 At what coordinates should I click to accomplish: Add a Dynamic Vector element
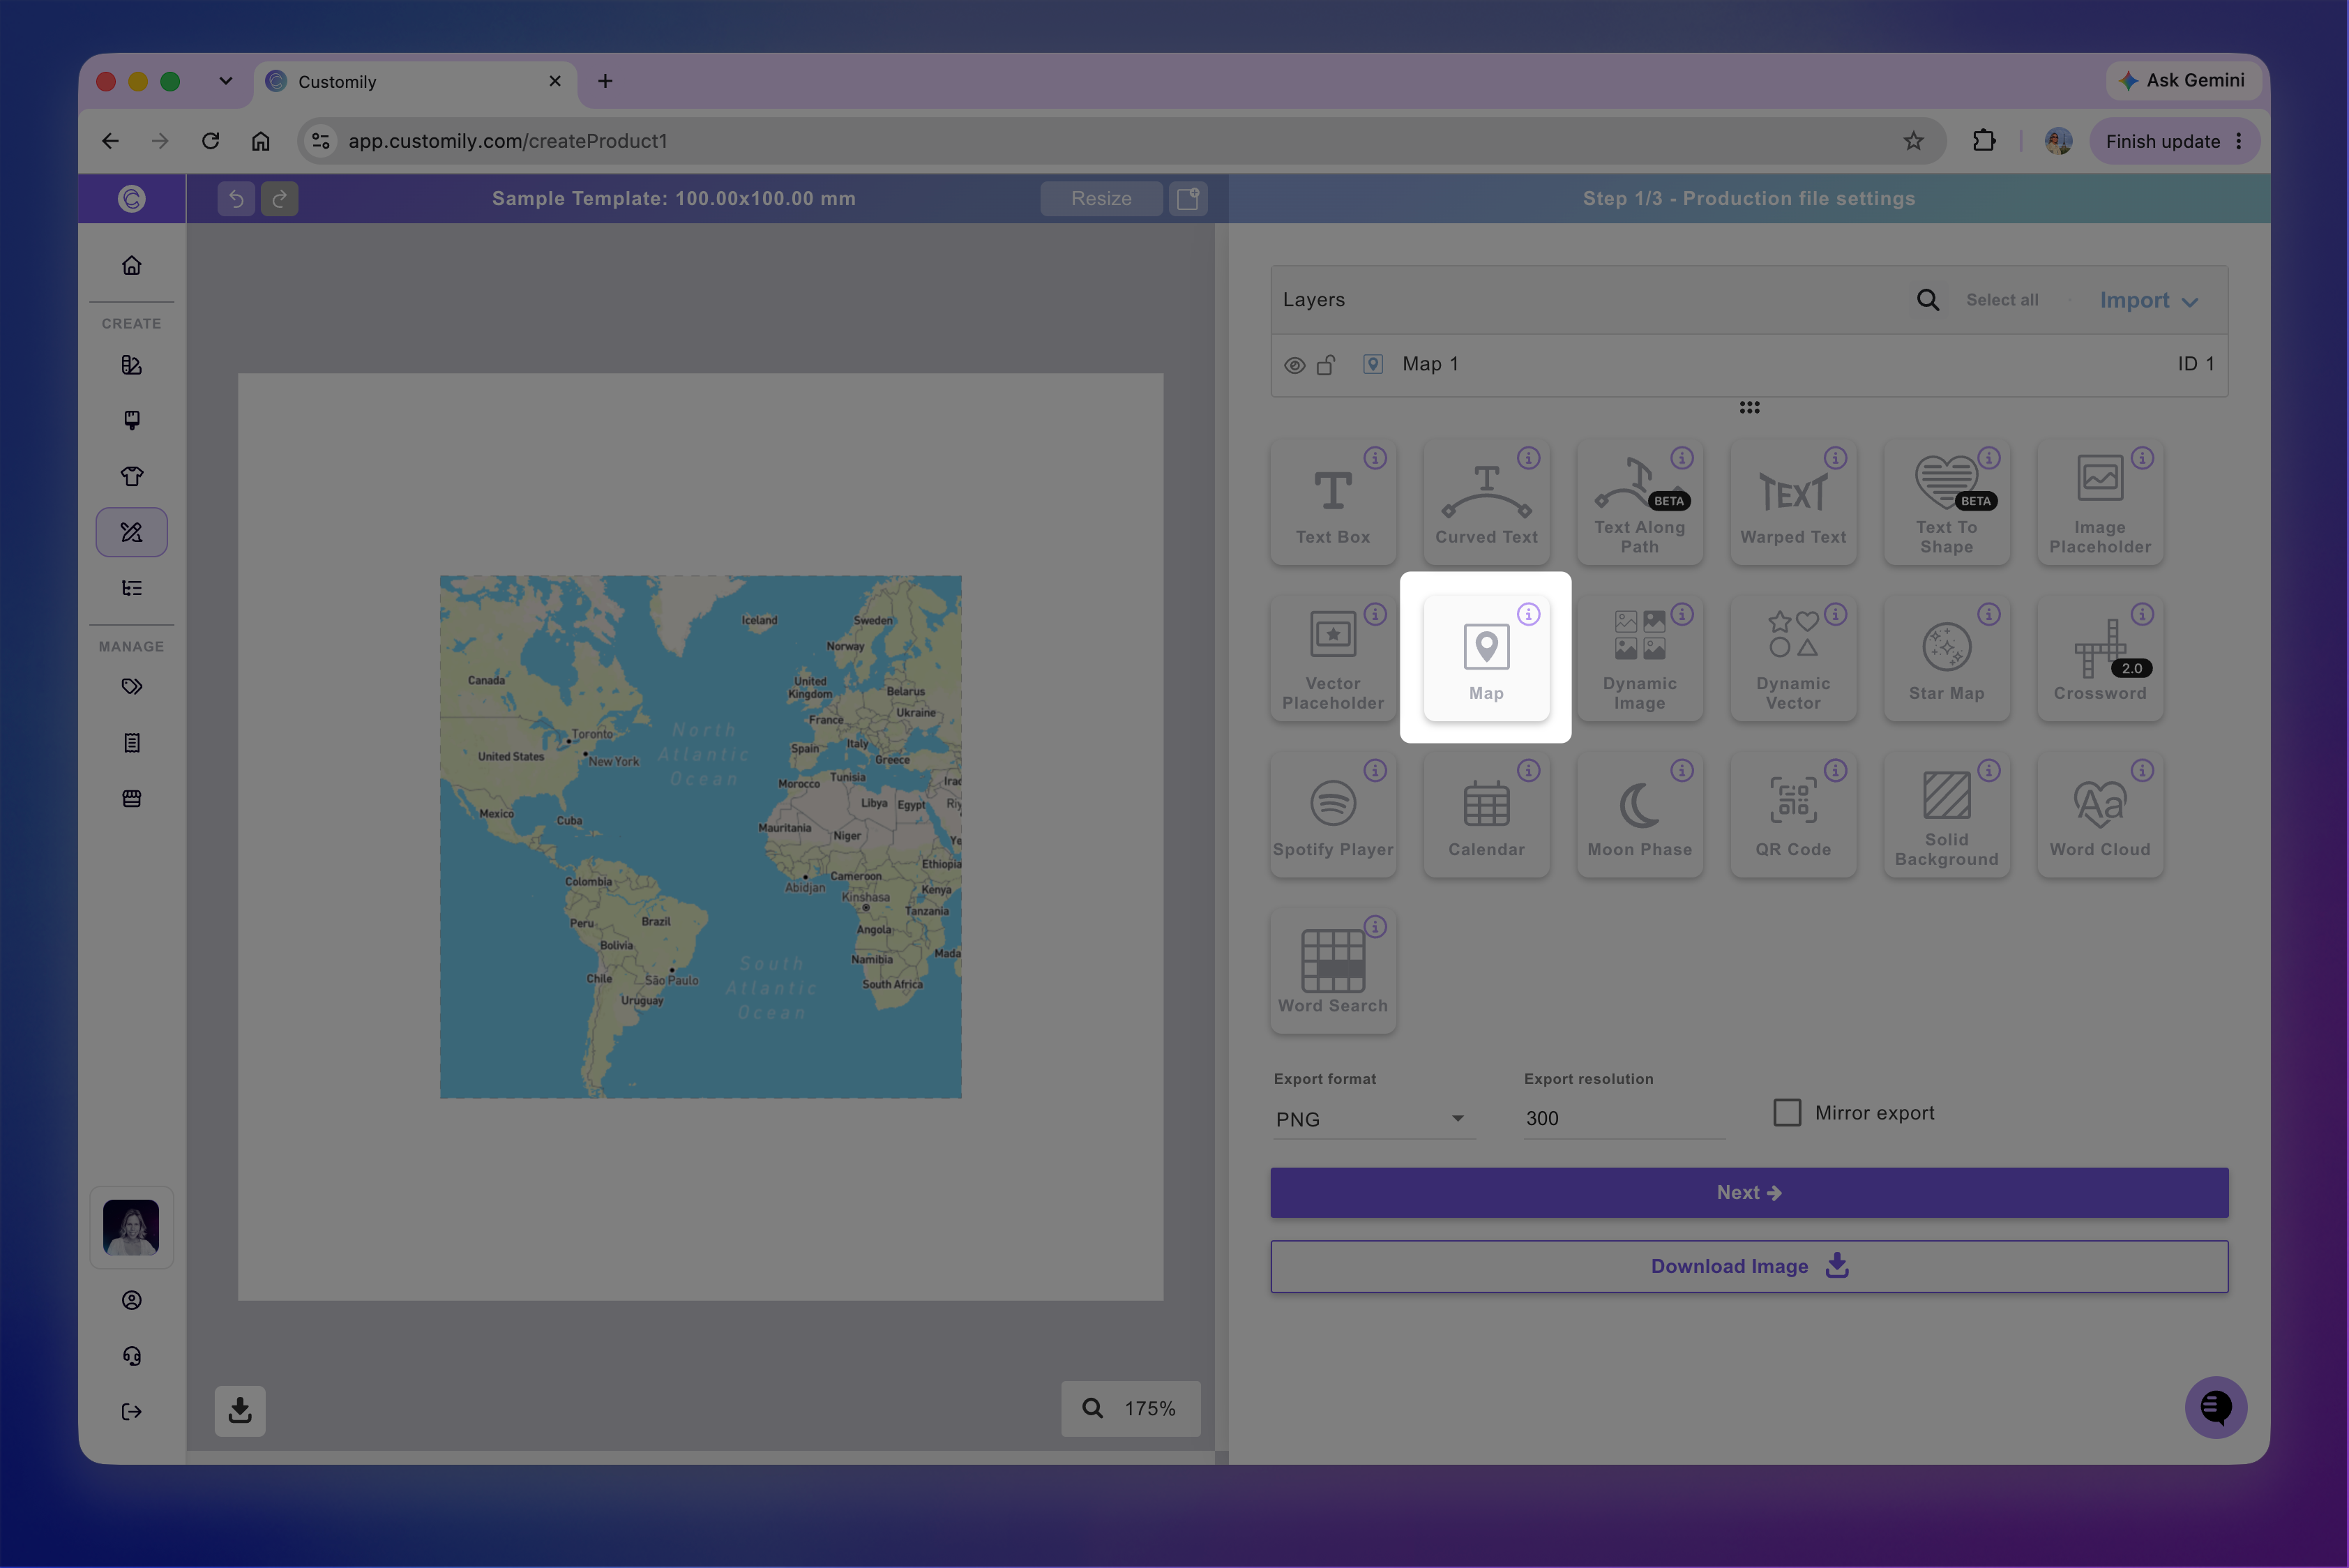1793,658
